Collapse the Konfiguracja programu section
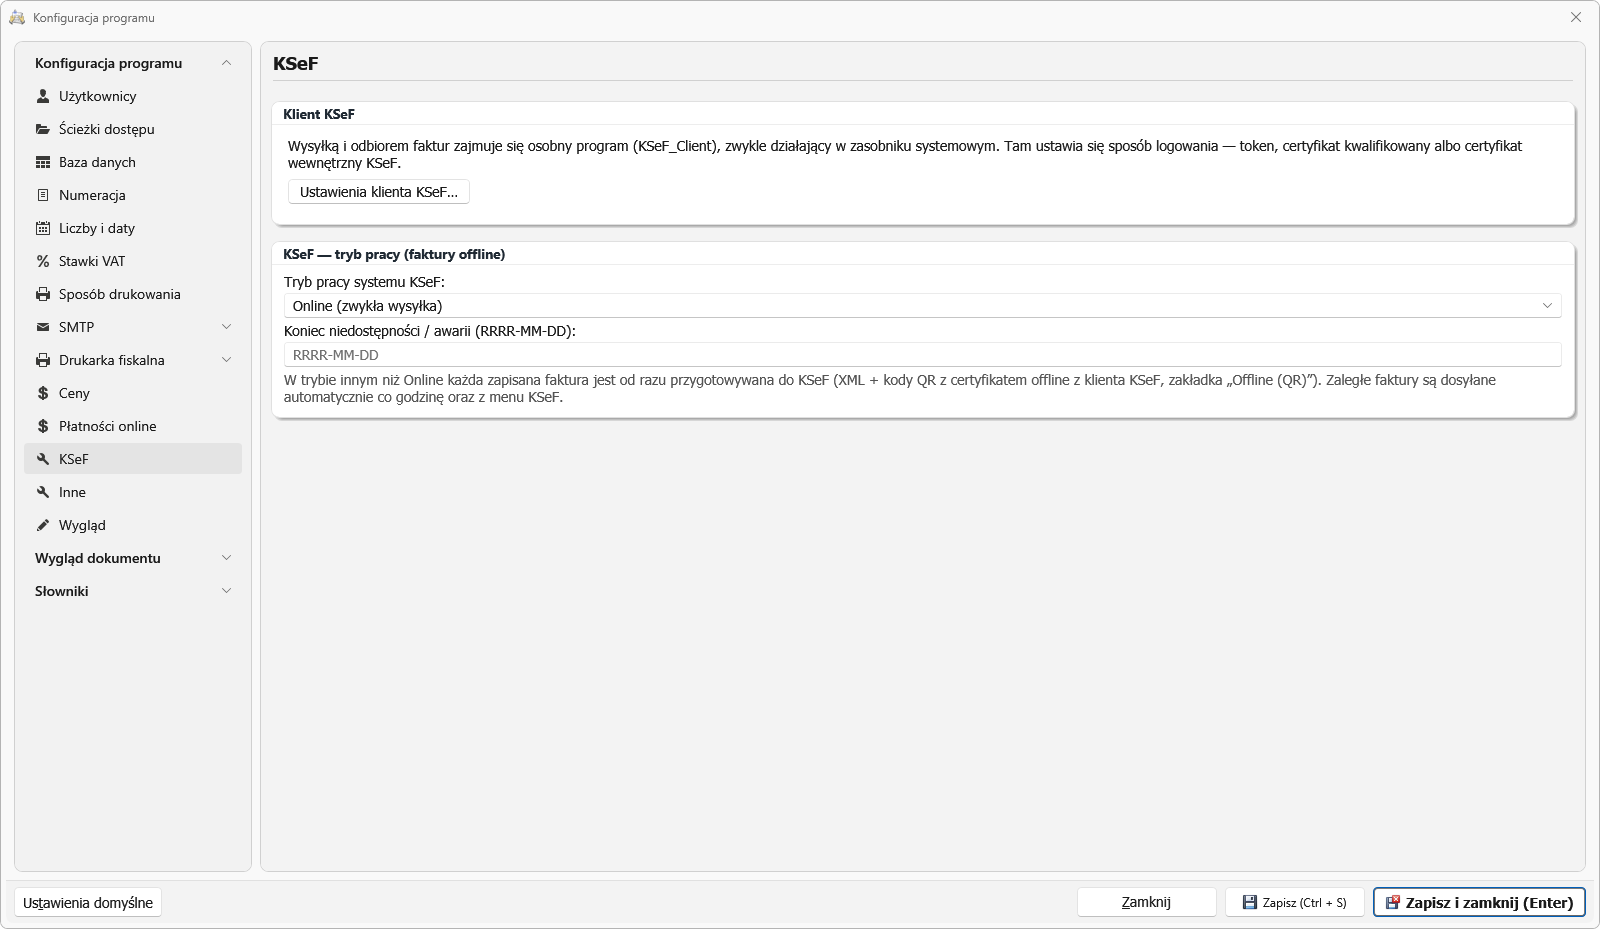This screenshot has width=1600, height=929. 226,63
